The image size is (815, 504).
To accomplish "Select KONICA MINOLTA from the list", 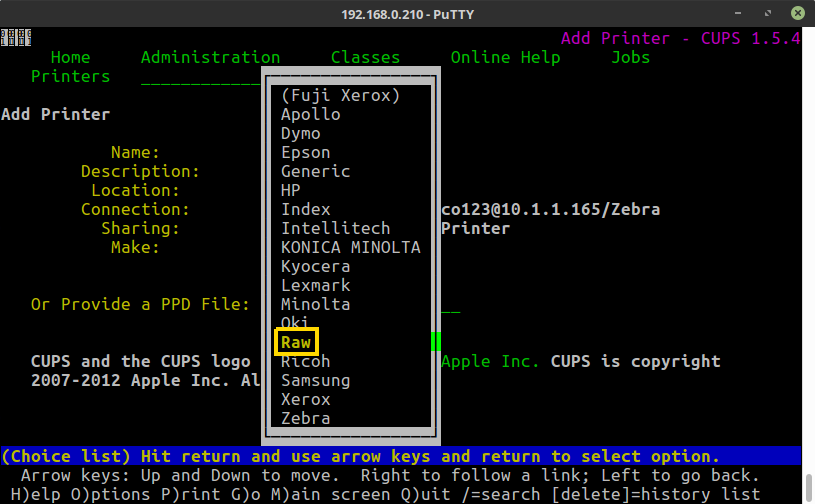I will tap(350, 247).
